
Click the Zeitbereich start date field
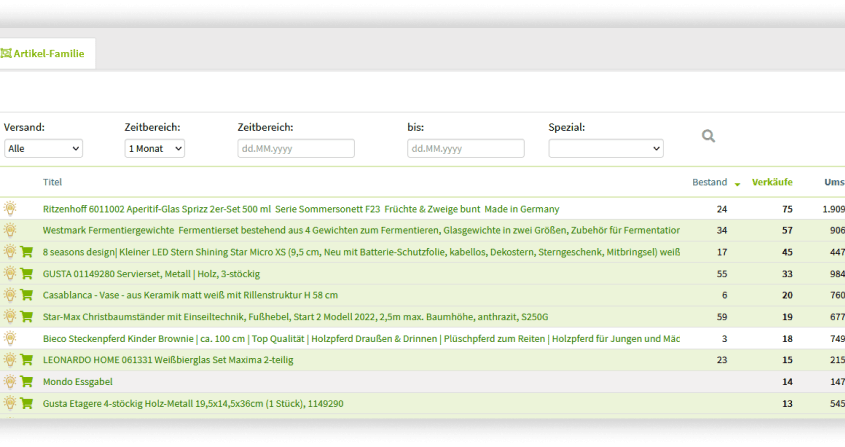point(296,148)
